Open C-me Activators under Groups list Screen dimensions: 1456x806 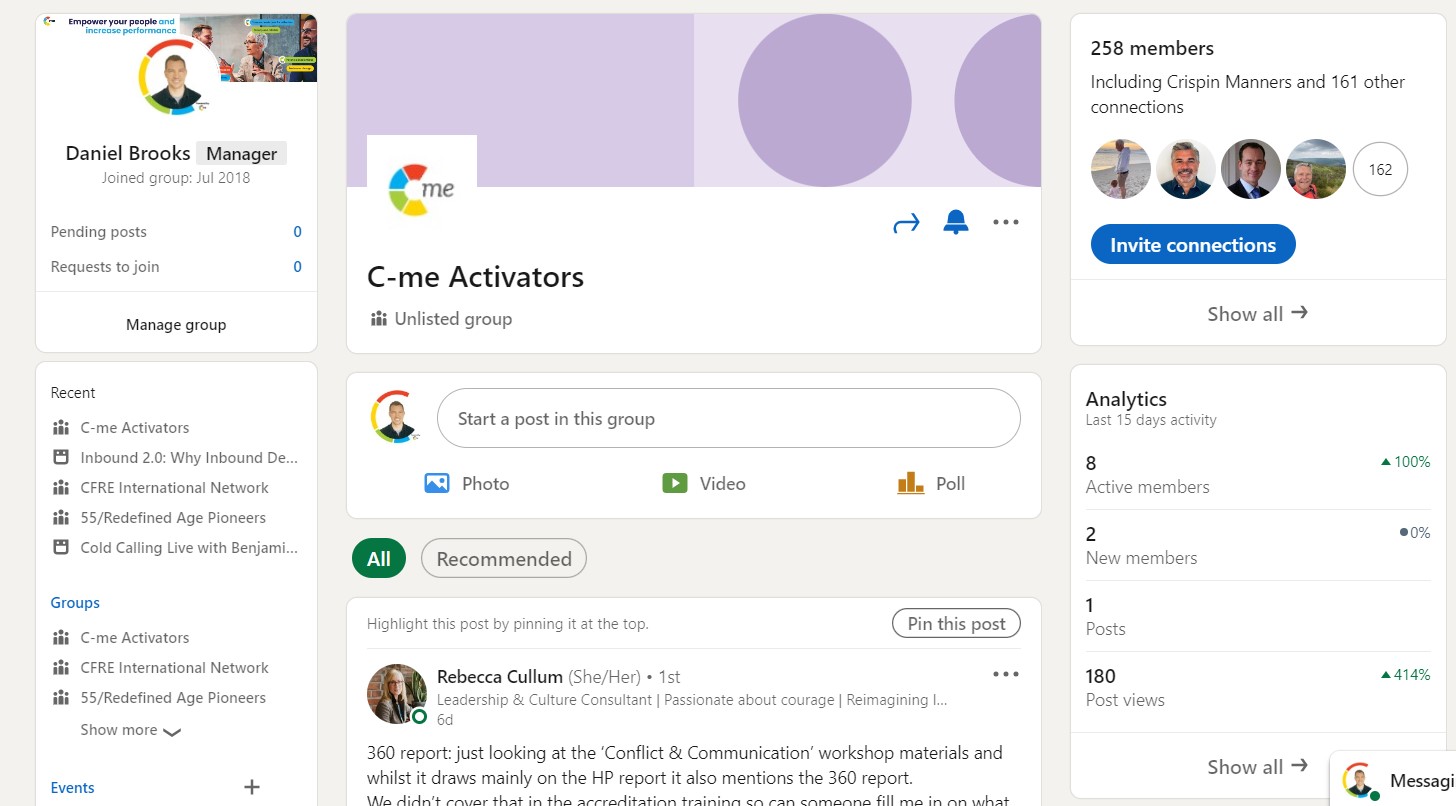(135, 637)
